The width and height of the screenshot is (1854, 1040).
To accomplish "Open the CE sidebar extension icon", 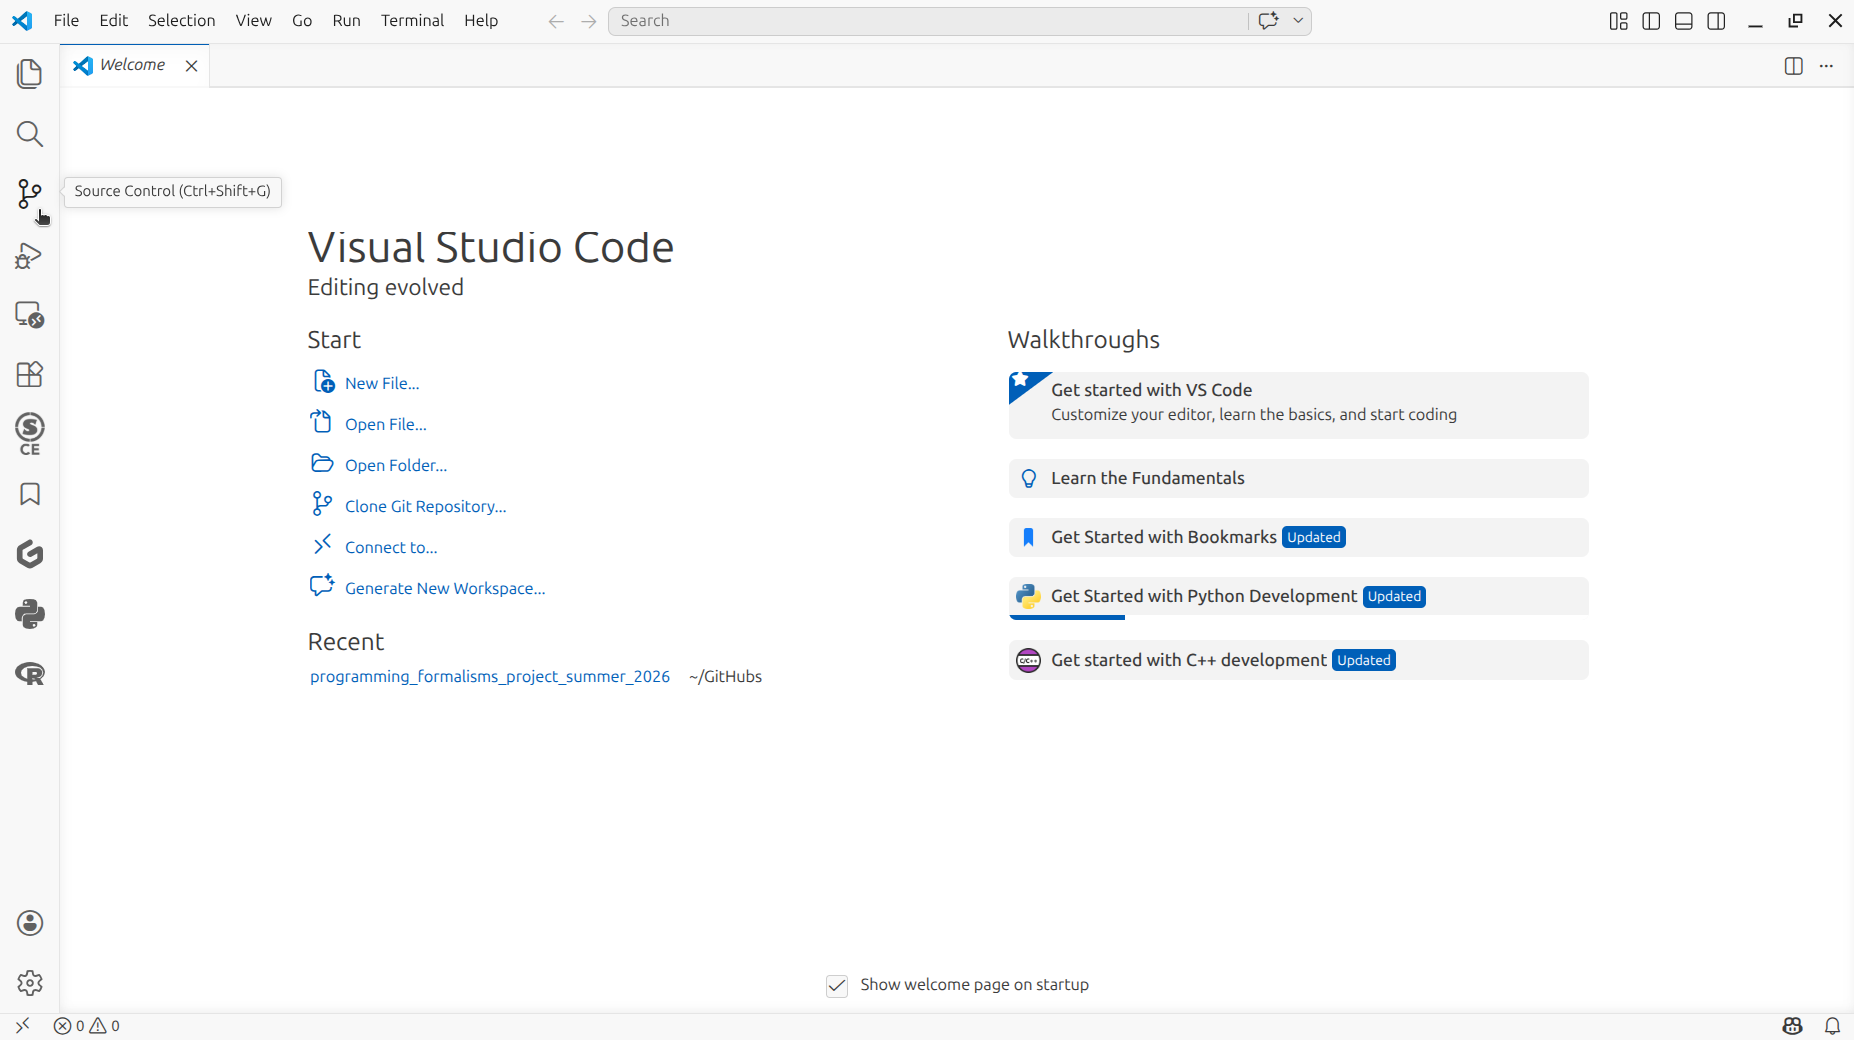I will pyautogui.click(x=30, y=434).
